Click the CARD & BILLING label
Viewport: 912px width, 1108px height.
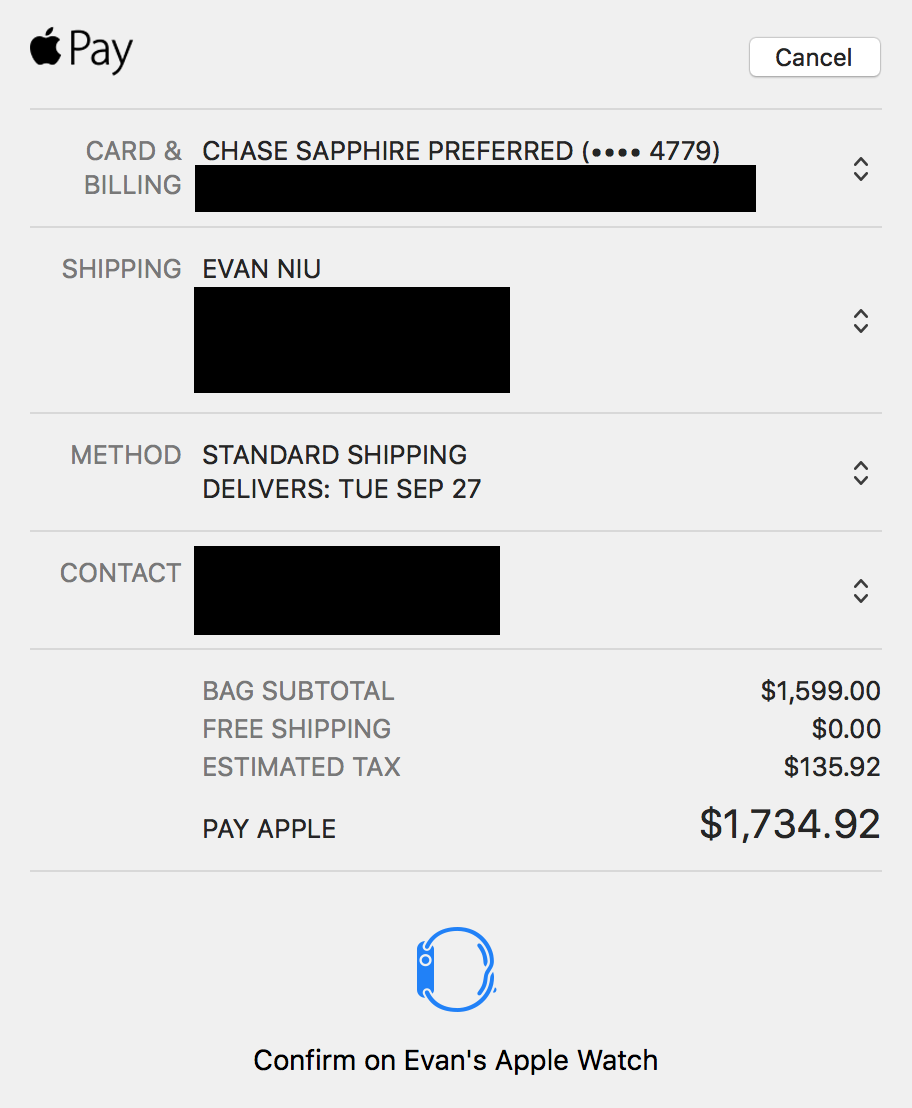[133, 168]
